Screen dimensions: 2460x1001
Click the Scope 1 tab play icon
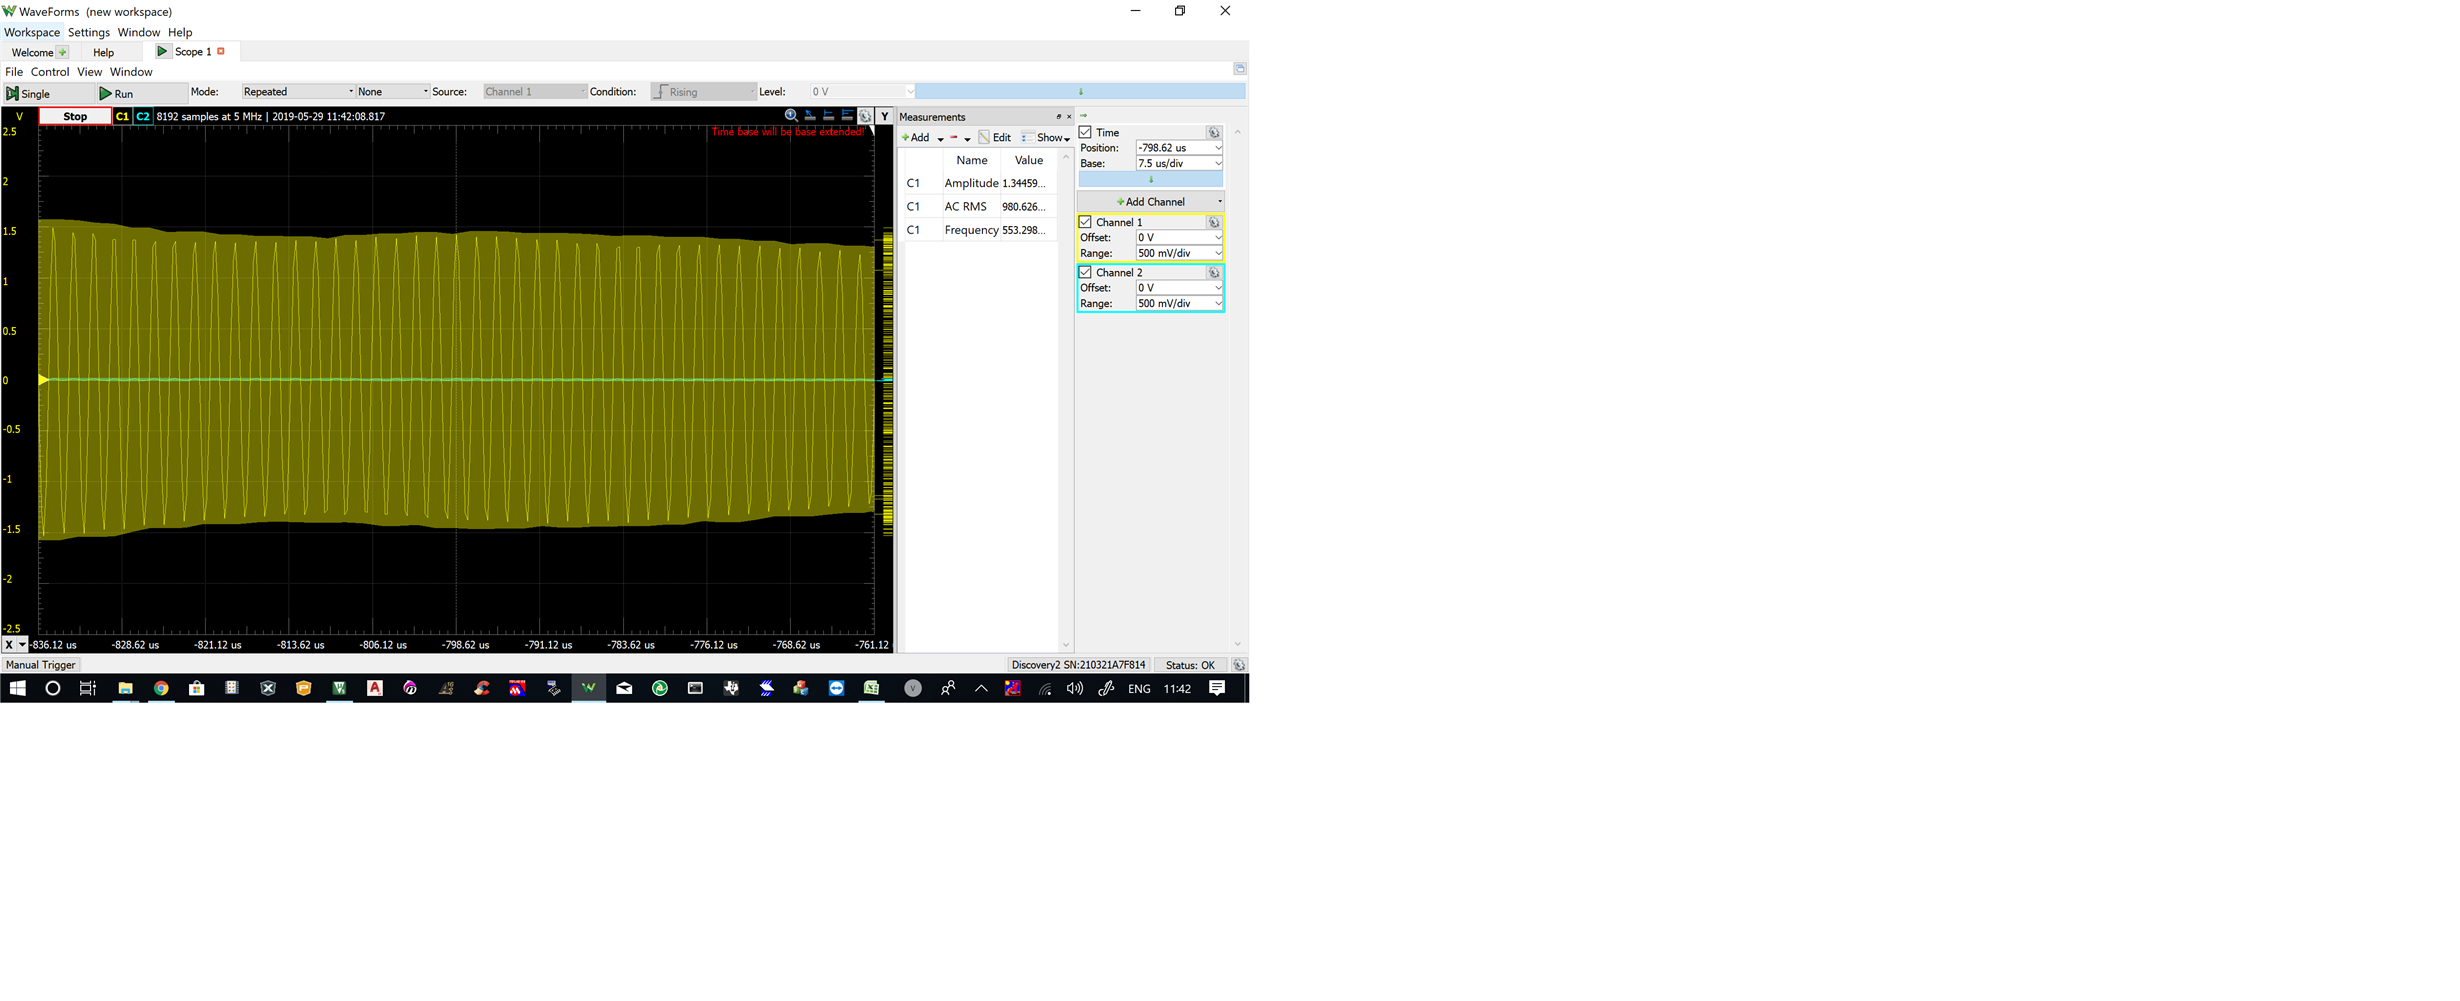coord(162,51)
